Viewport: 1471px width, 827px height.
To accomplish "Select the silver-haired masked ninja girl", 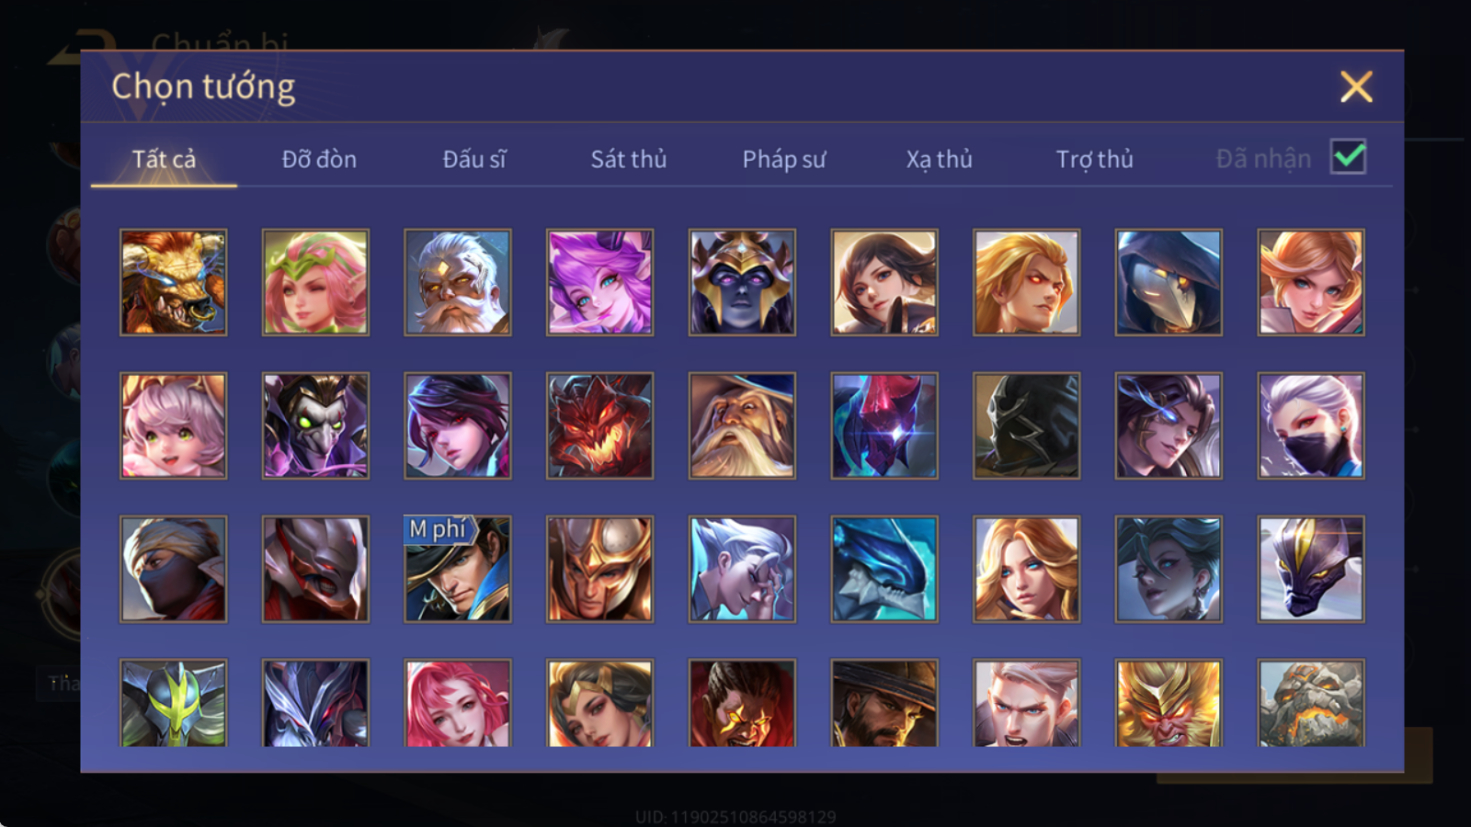I will click(x=1311, y=426).
